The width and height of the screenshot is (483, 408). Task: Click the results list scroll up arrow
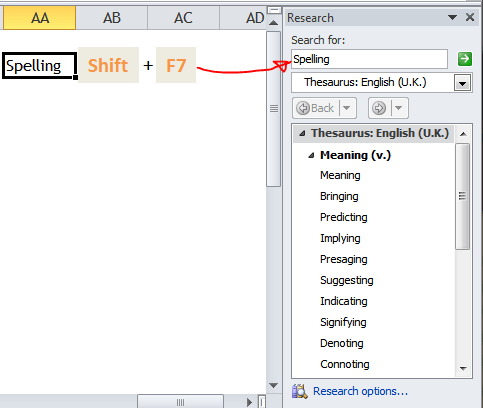point(463,134)
